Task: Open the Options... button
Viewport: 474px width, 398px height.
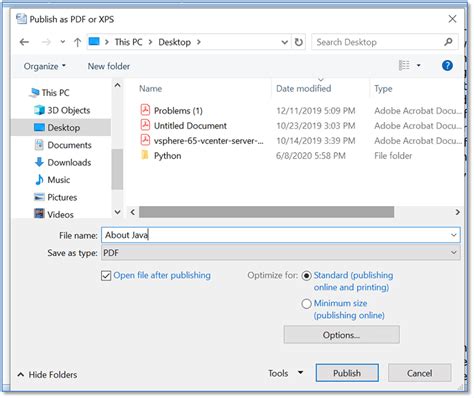Action: [341, 335]
